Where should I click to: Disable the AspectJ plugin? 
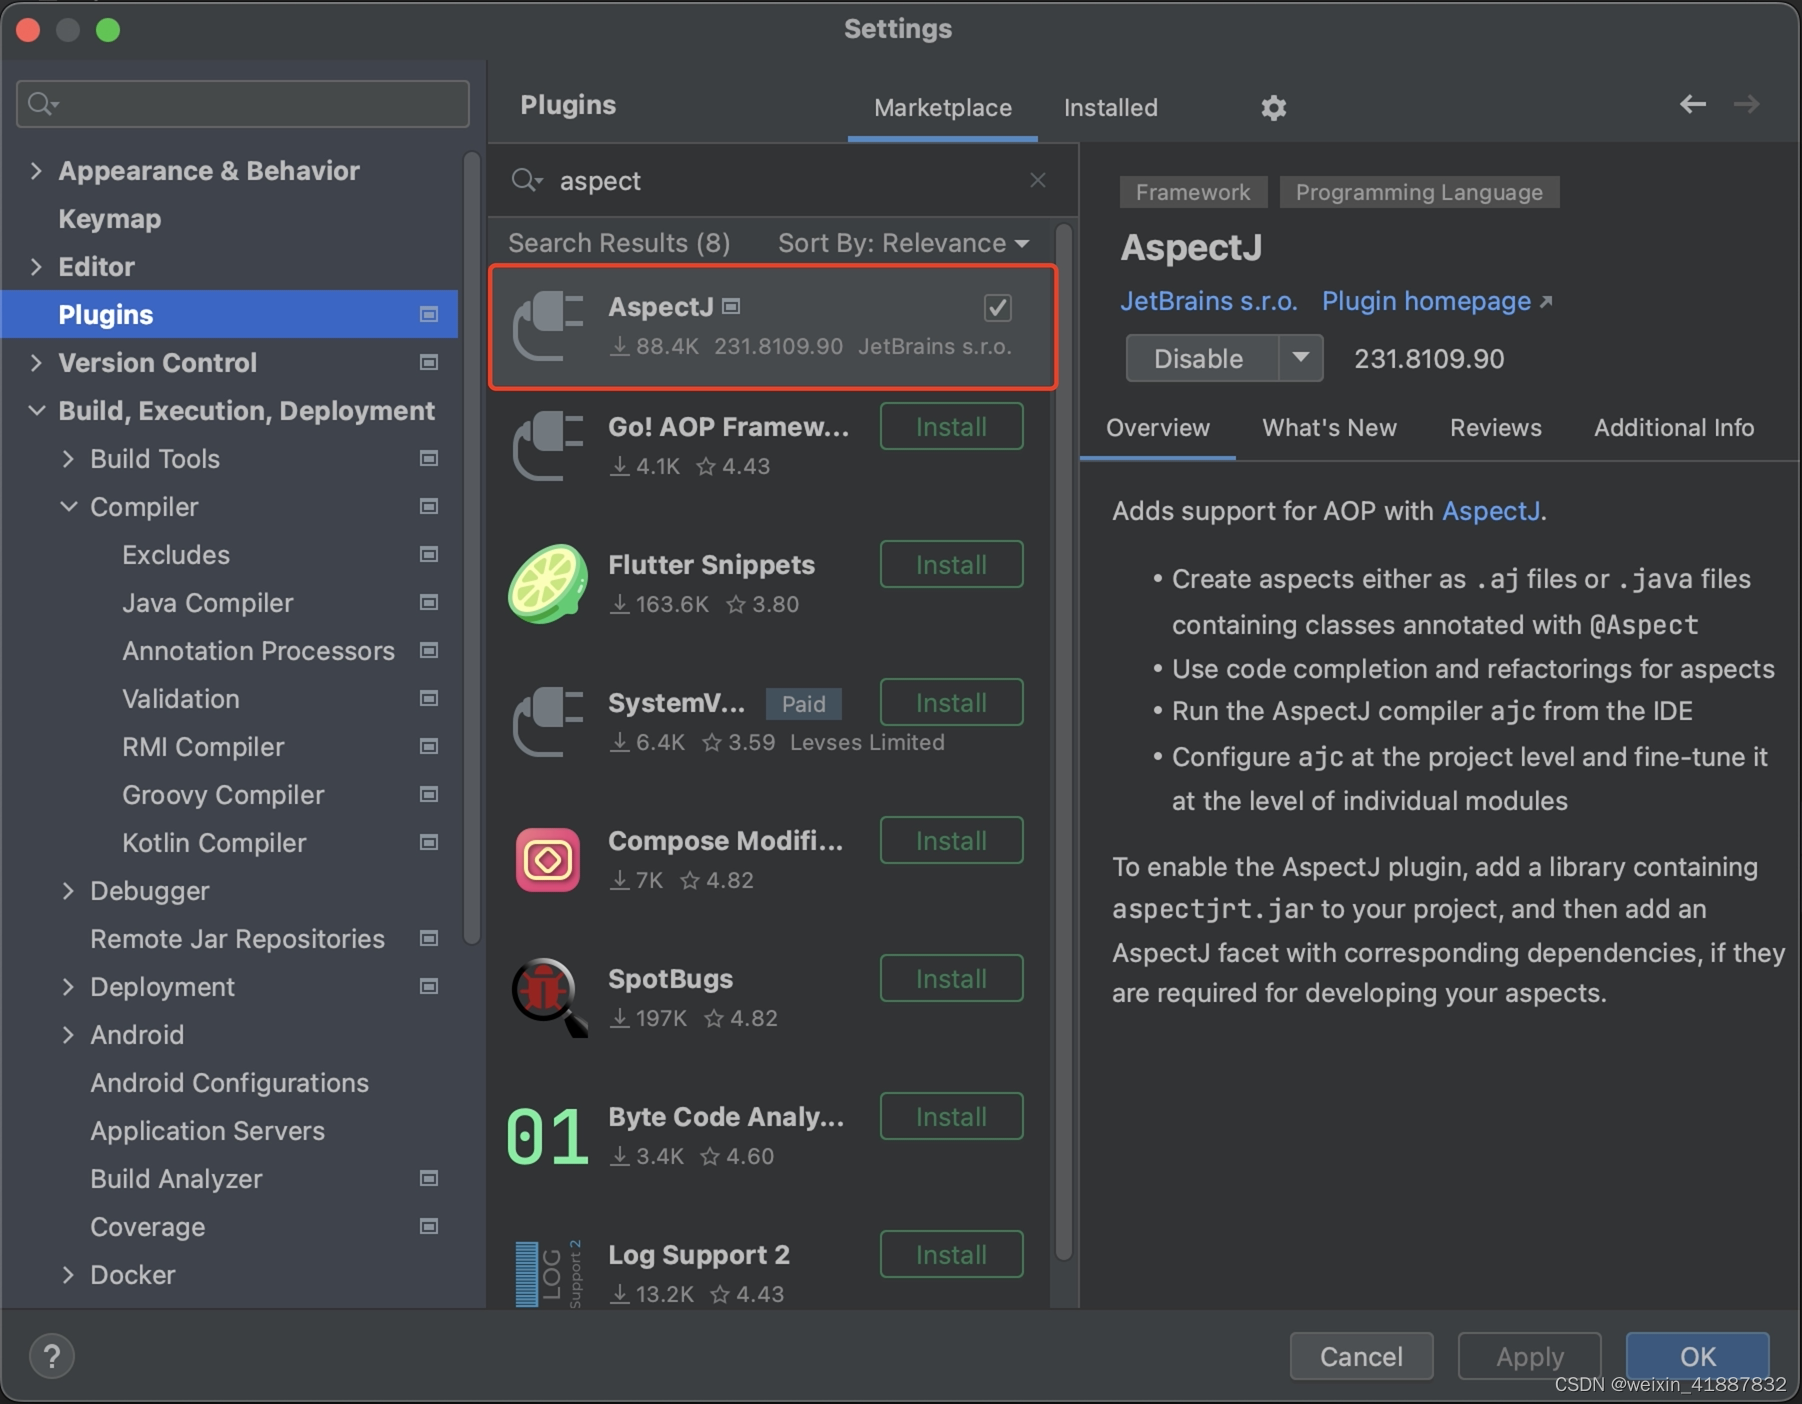[x=1201, y=358]
